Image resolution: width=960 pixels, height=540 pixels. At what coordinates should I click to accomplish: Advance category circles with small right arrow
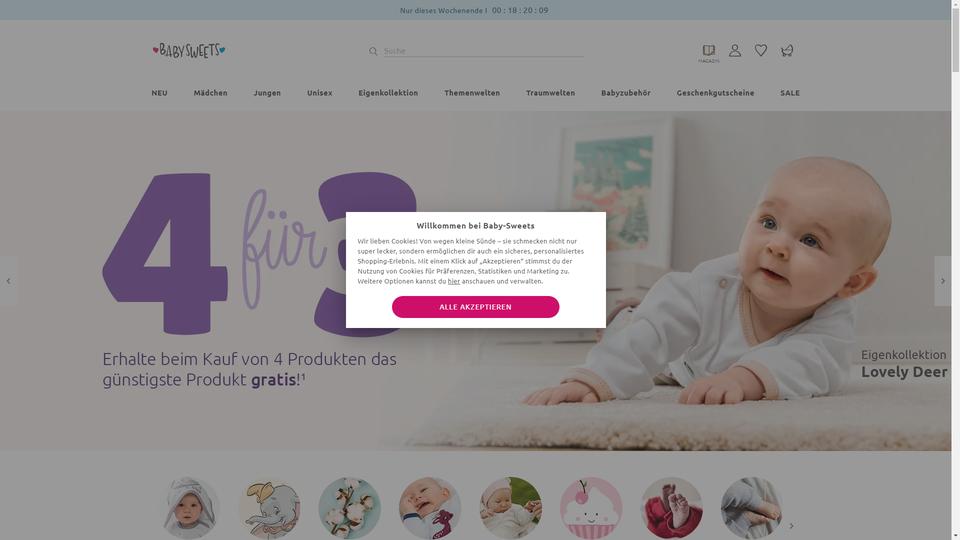tap(791, 526)
